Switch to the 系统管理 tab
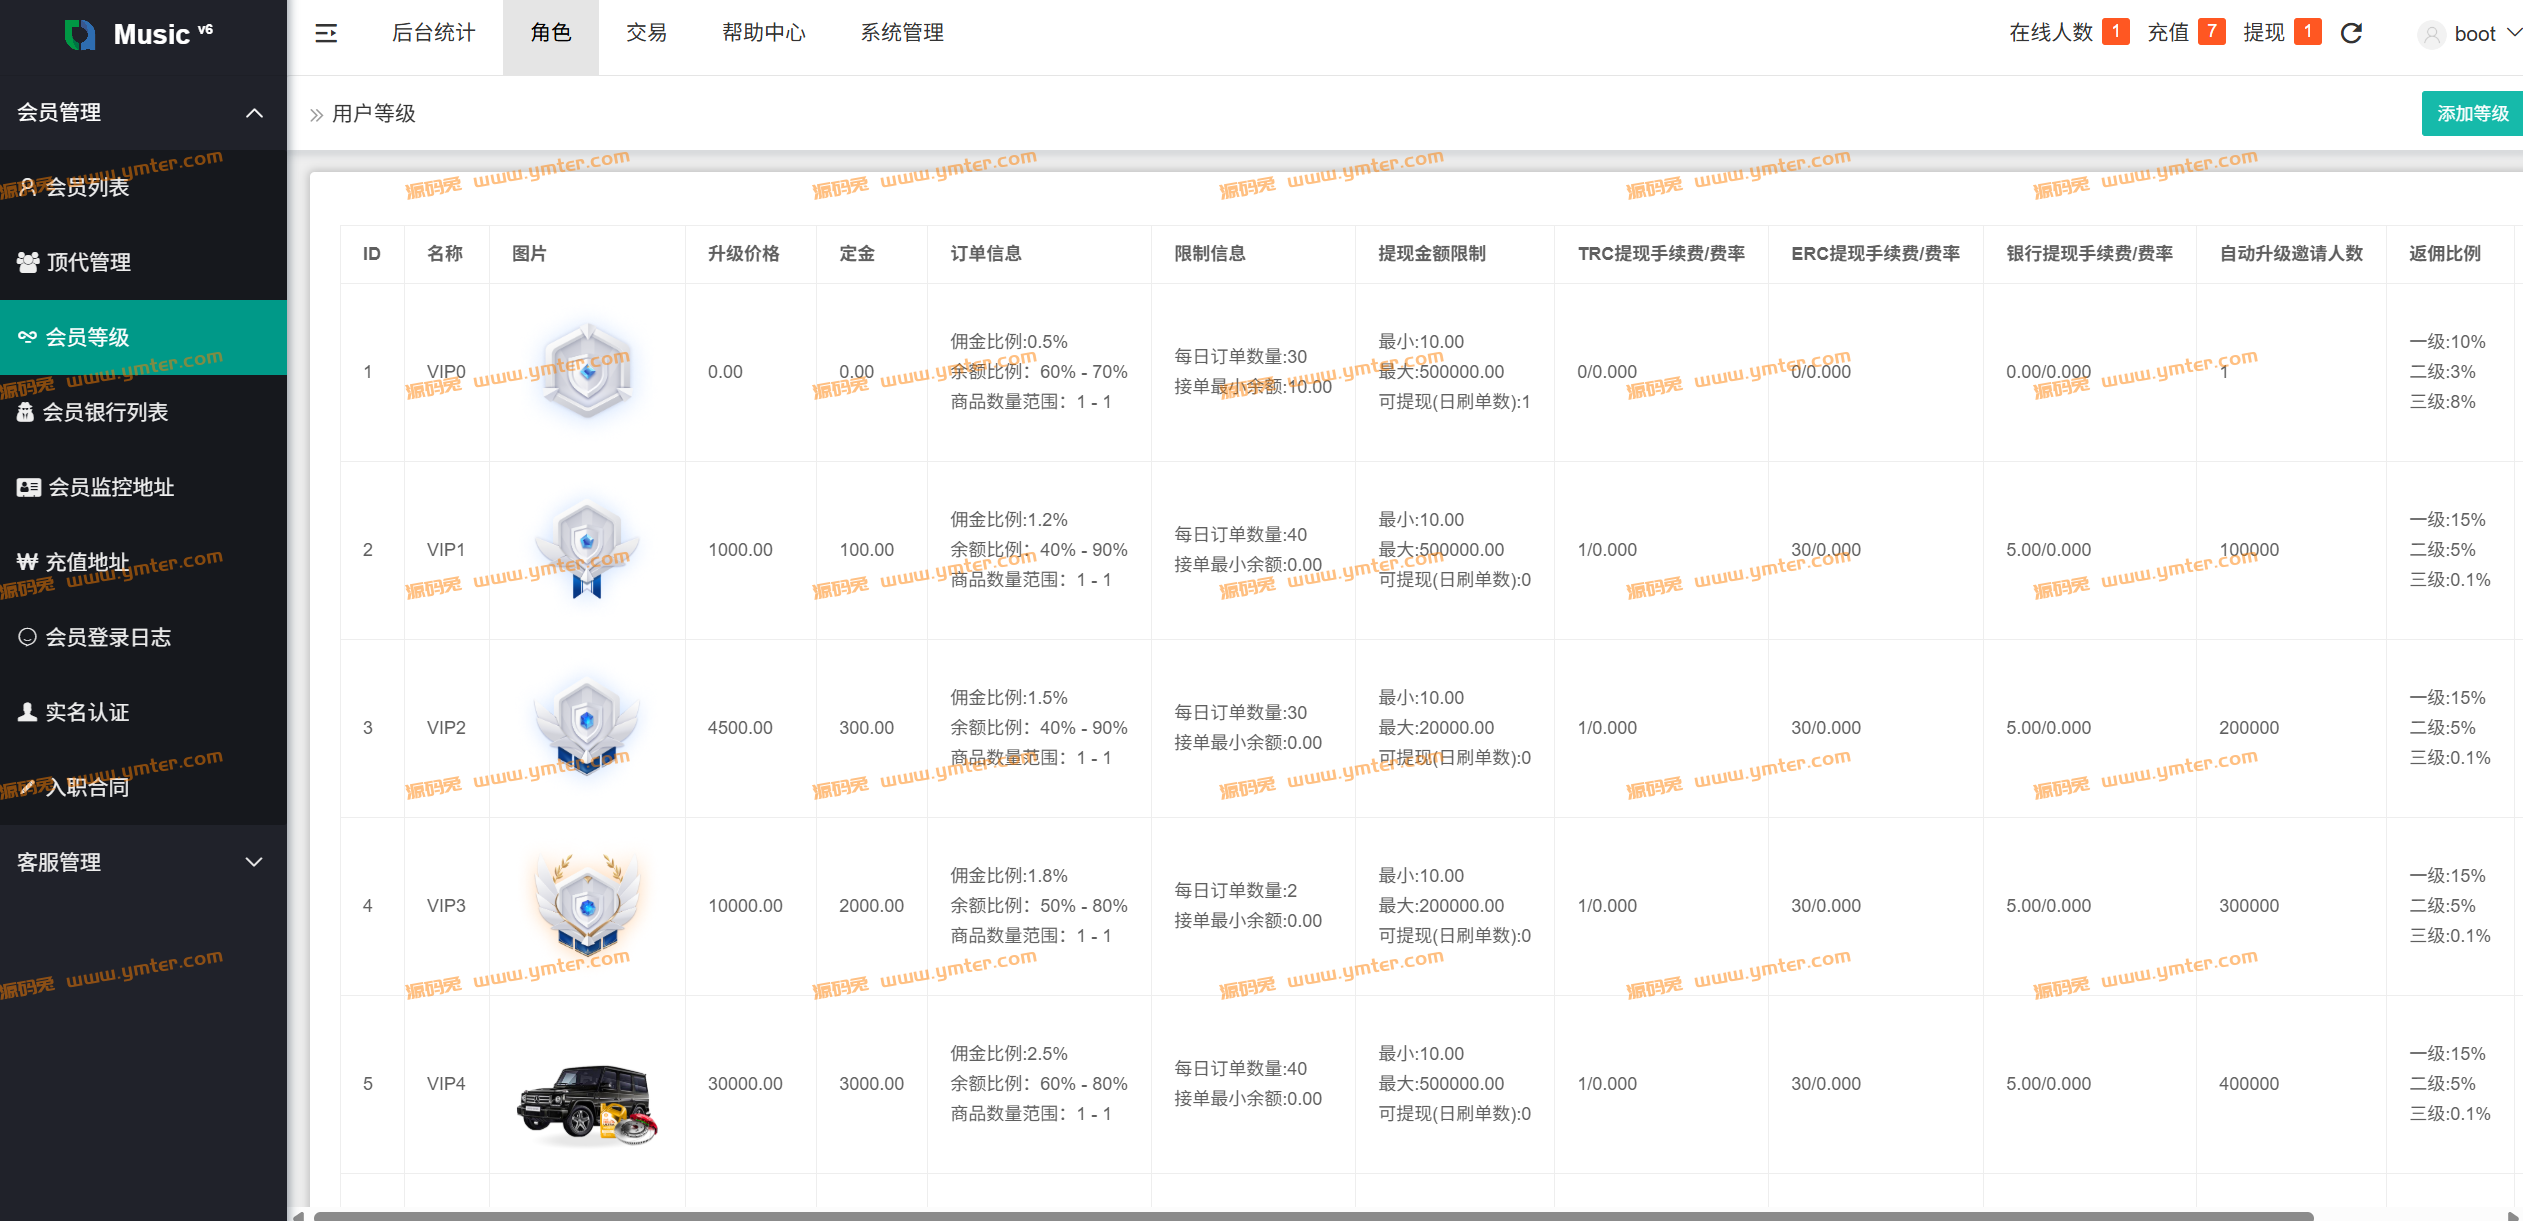The image size is (2523, 1221). [902, 33]
